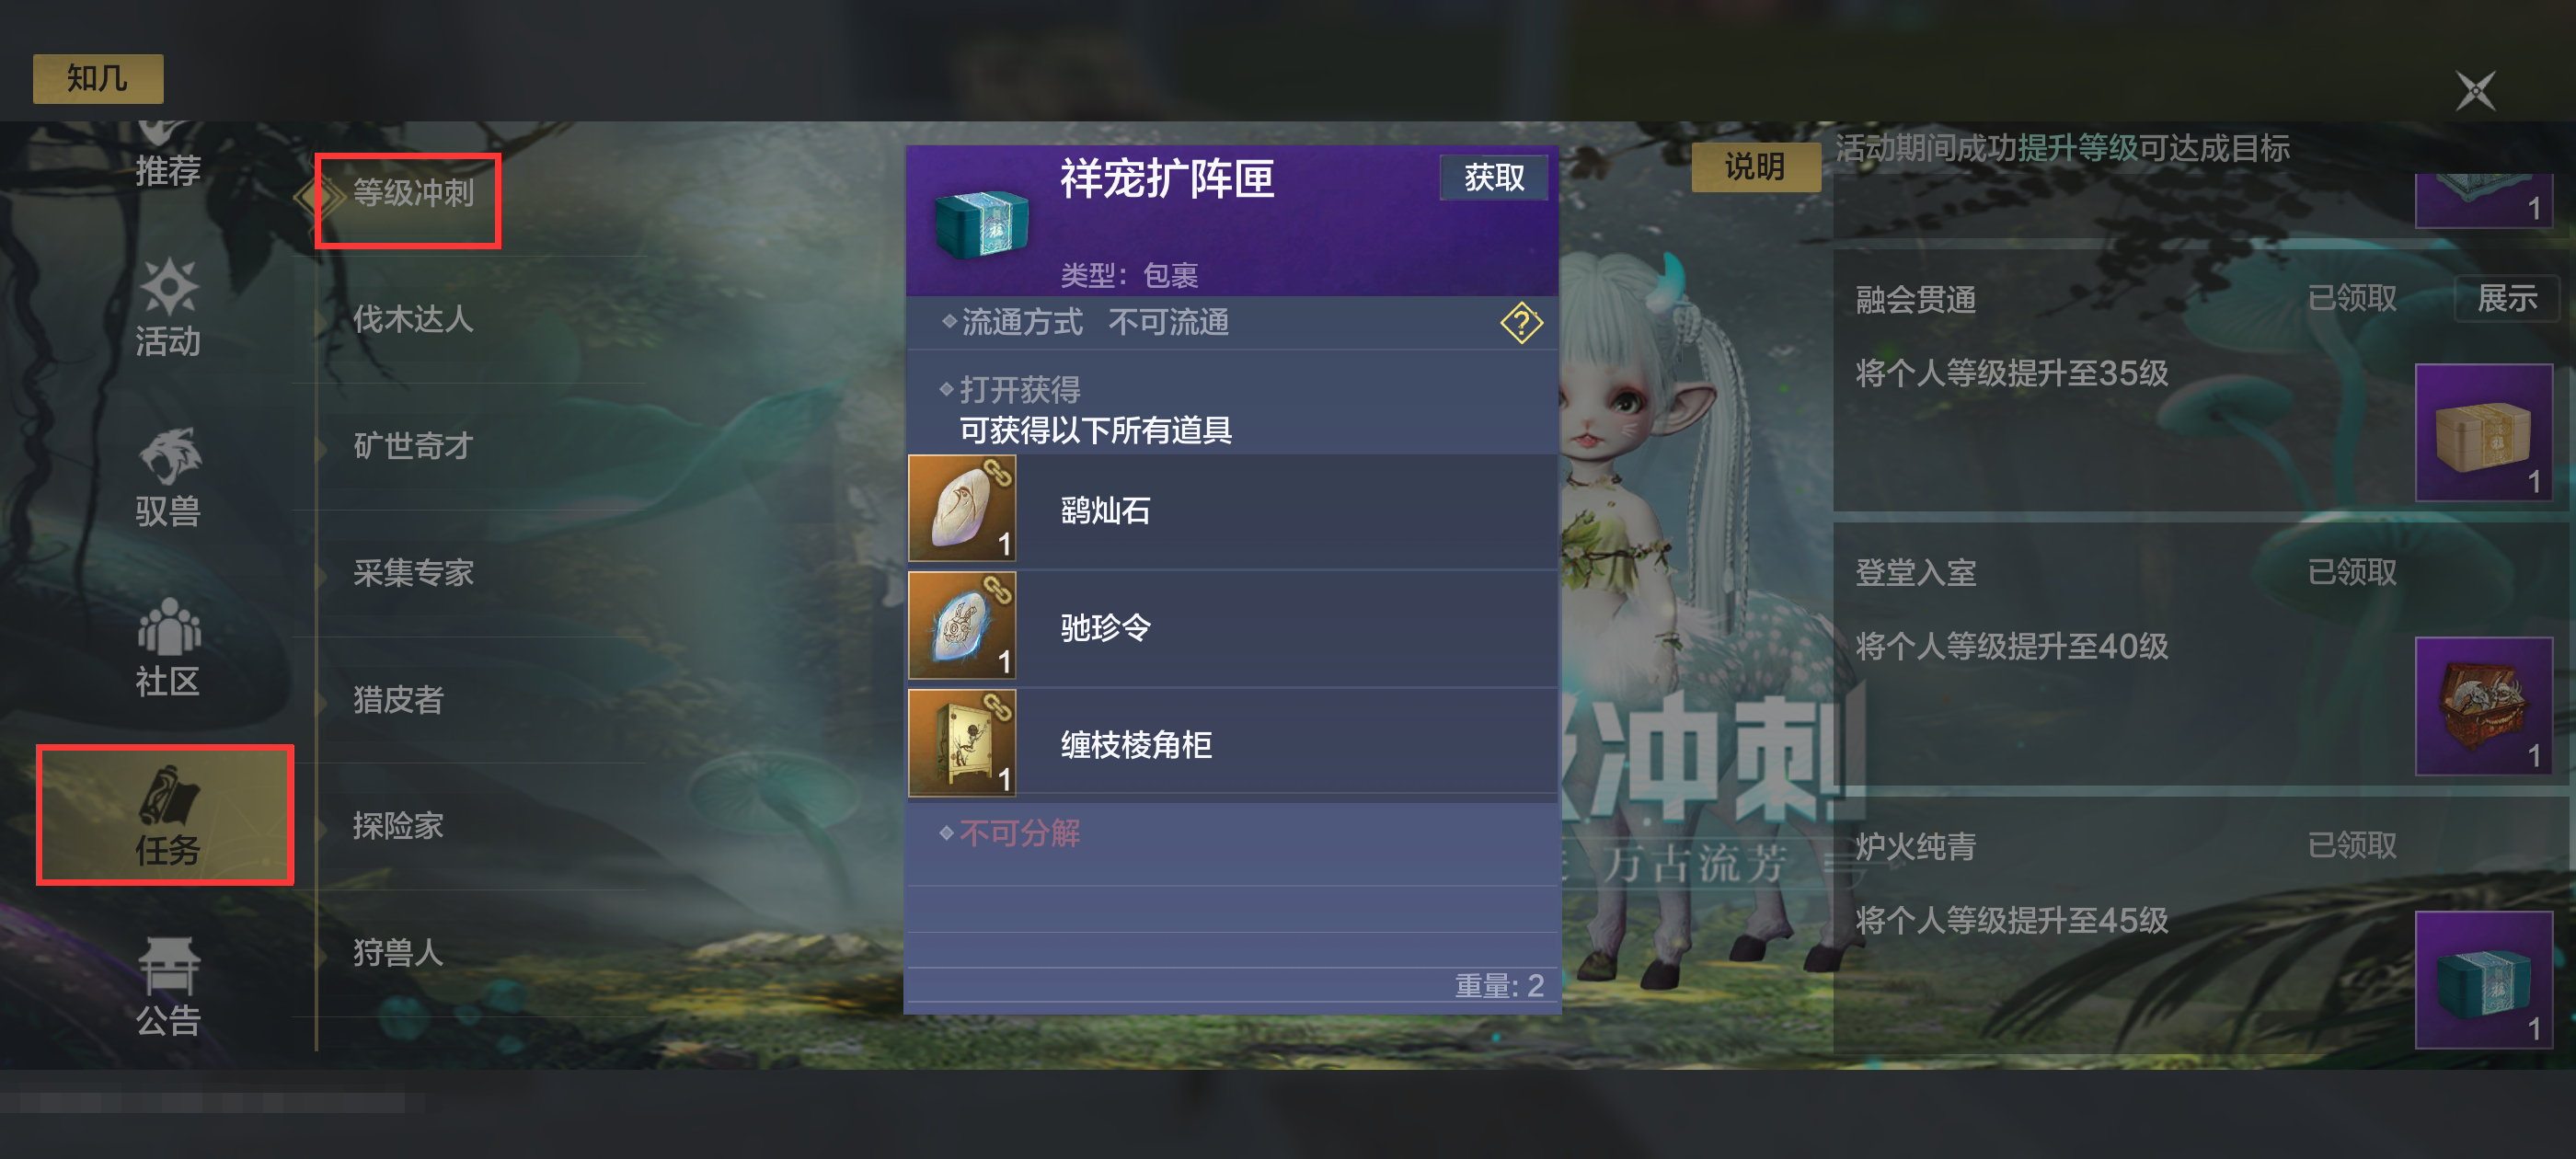
Task: Select the 任务 scroll sidebar icon
Action: coord(166,814)
